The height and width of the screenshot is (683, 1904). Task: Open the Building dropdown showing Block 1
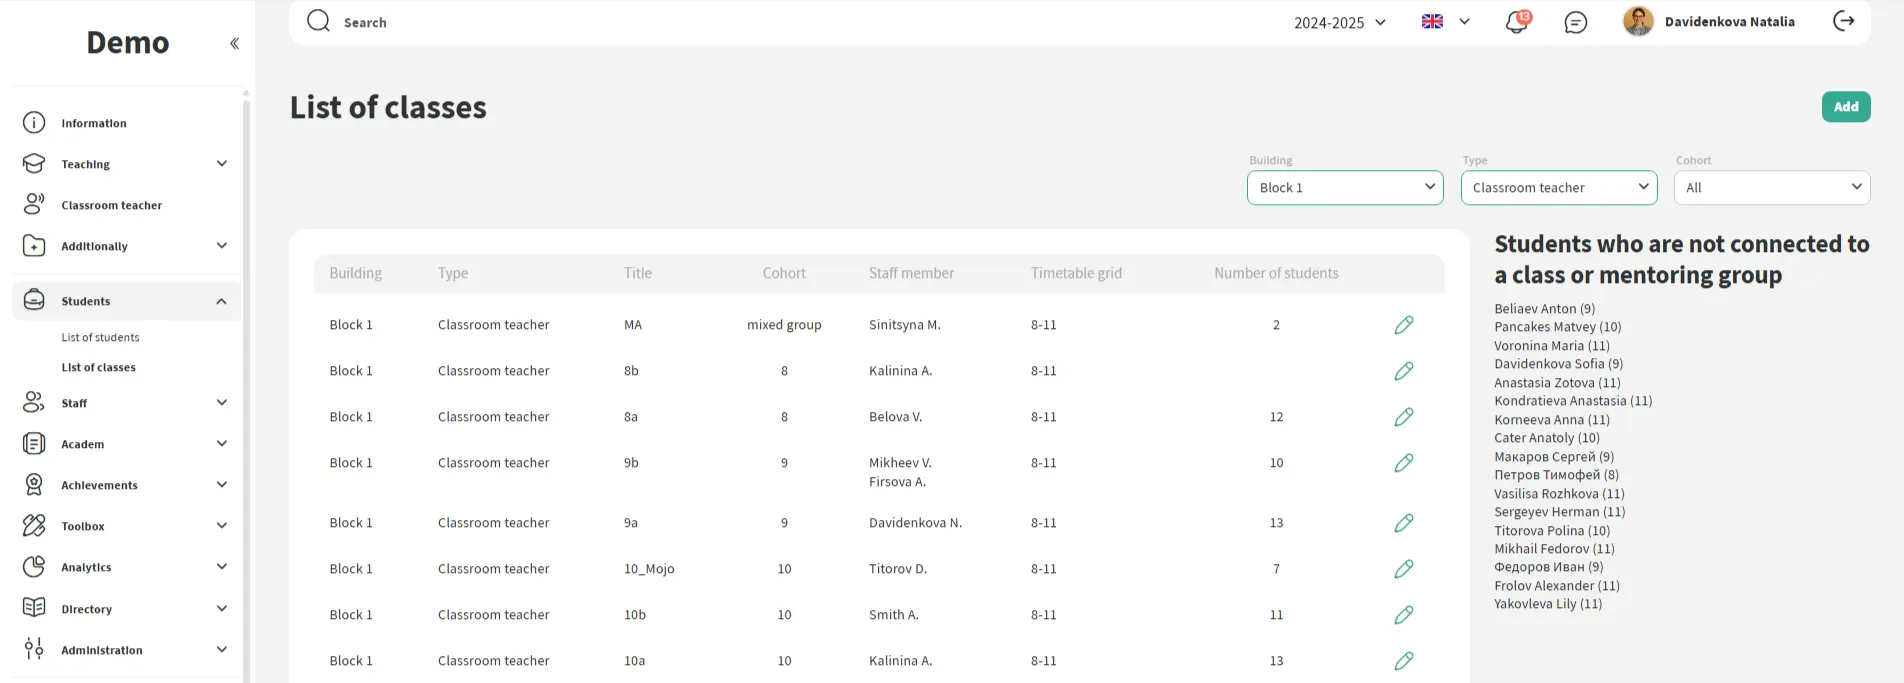1344,188
